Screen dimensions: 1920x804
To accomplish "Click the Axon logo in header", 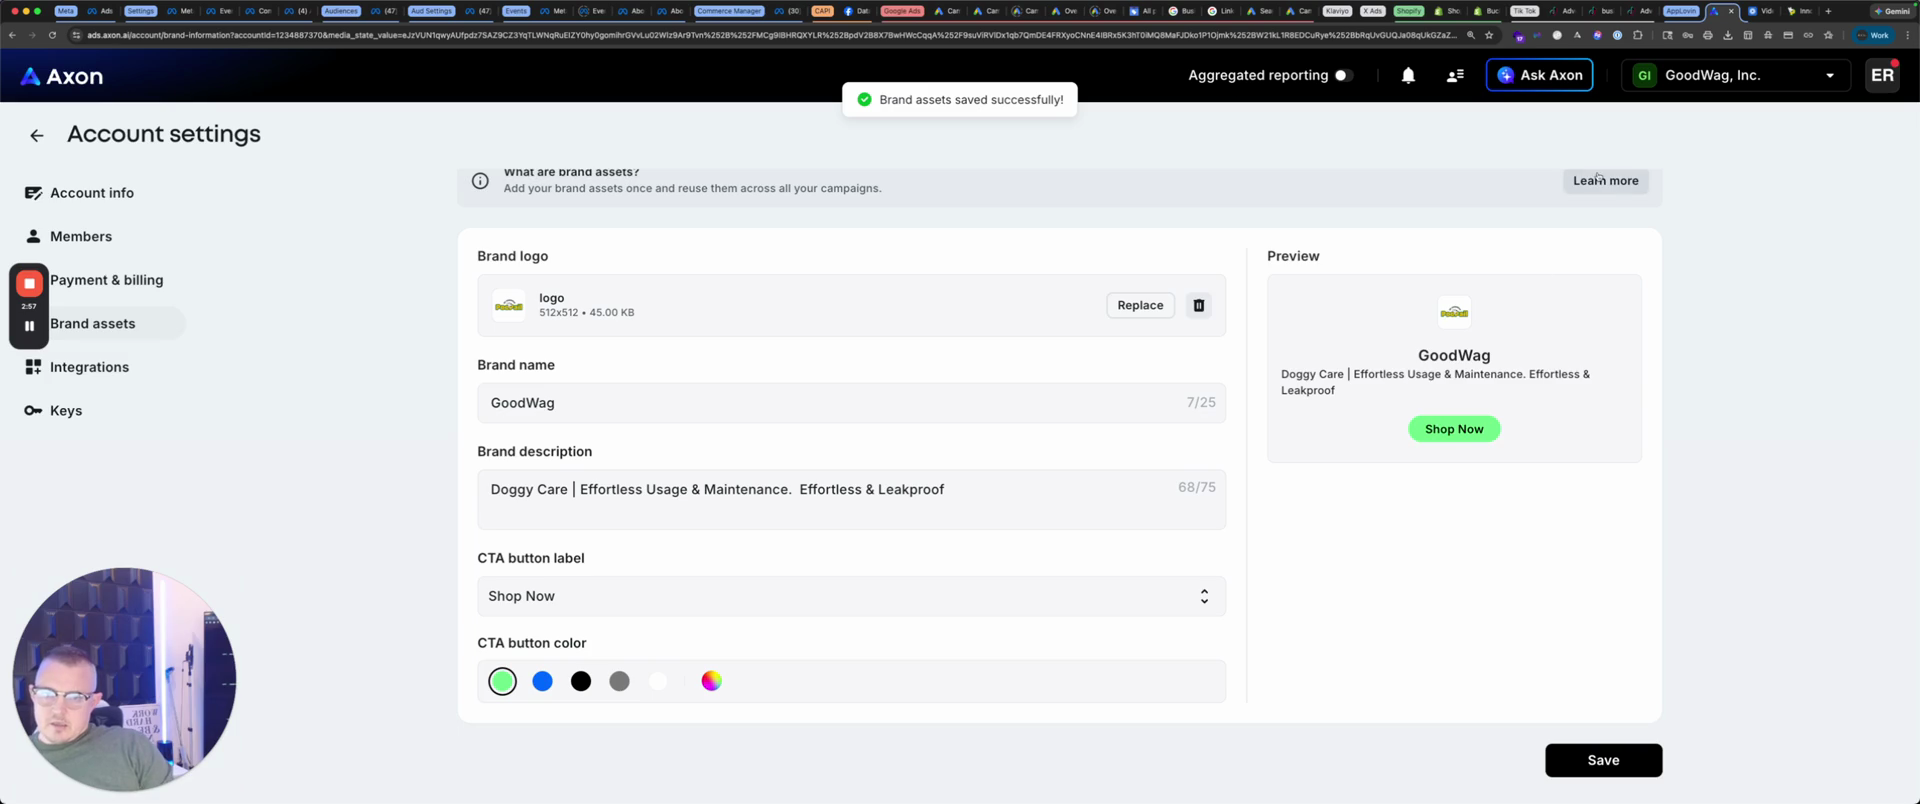I will [x=62, y=76].
